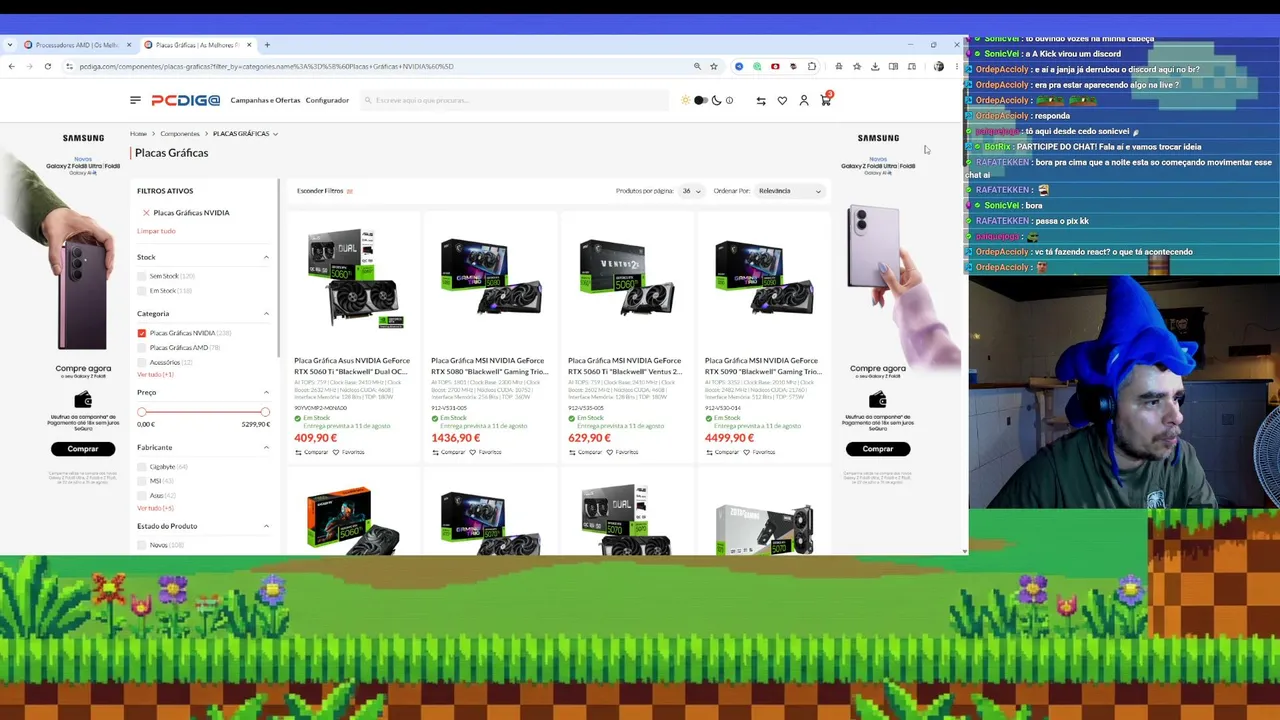Open the PCDIGA hamburger menu
Viewport: 1280px width, 720px height.
coord(135,100)
